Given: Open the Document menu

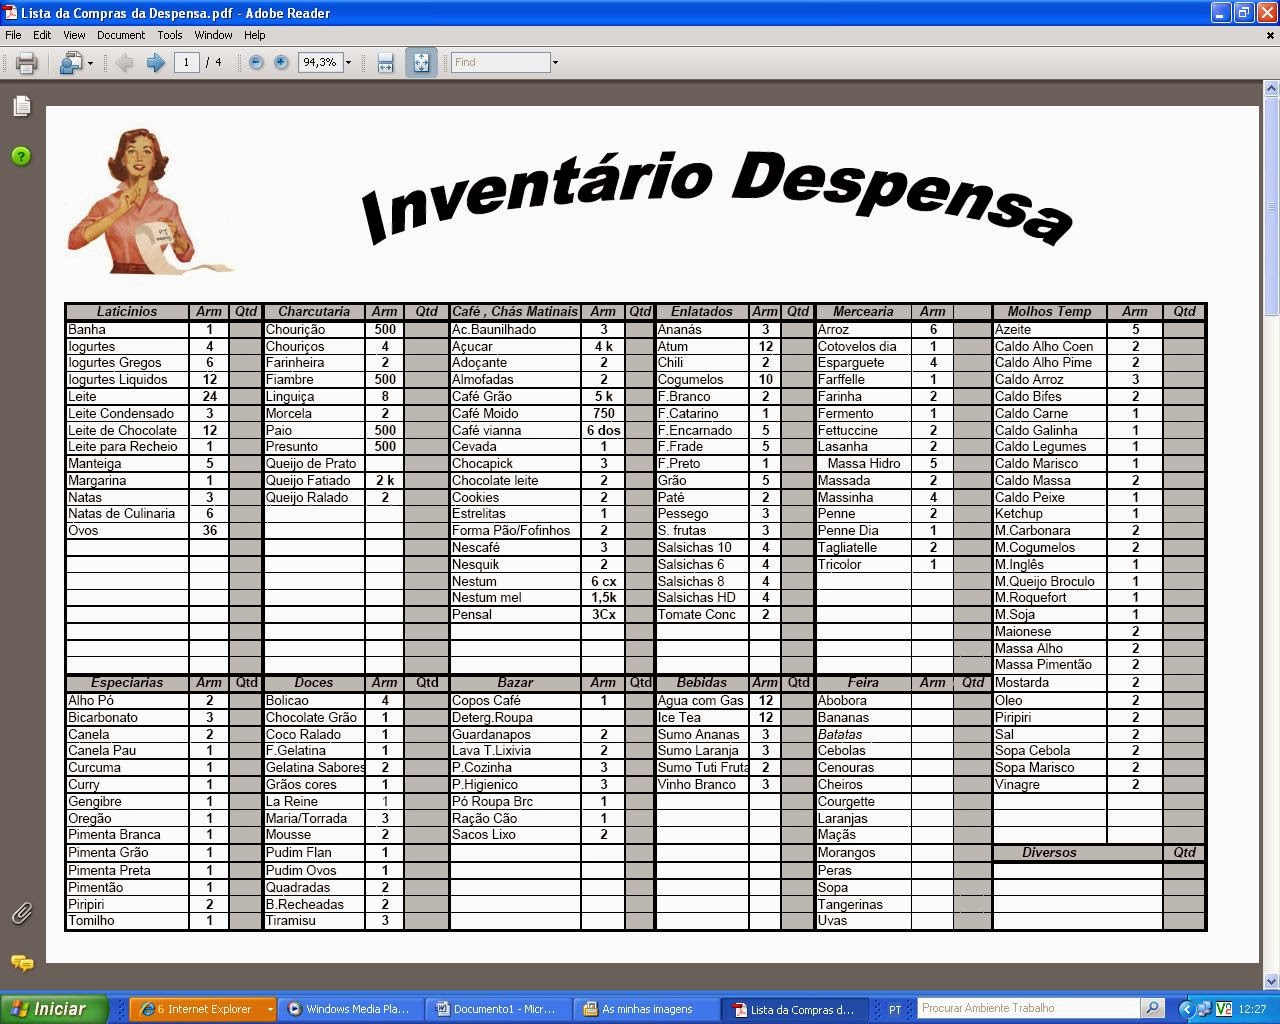Looking at the screenshot, I should tap(121, 35).
